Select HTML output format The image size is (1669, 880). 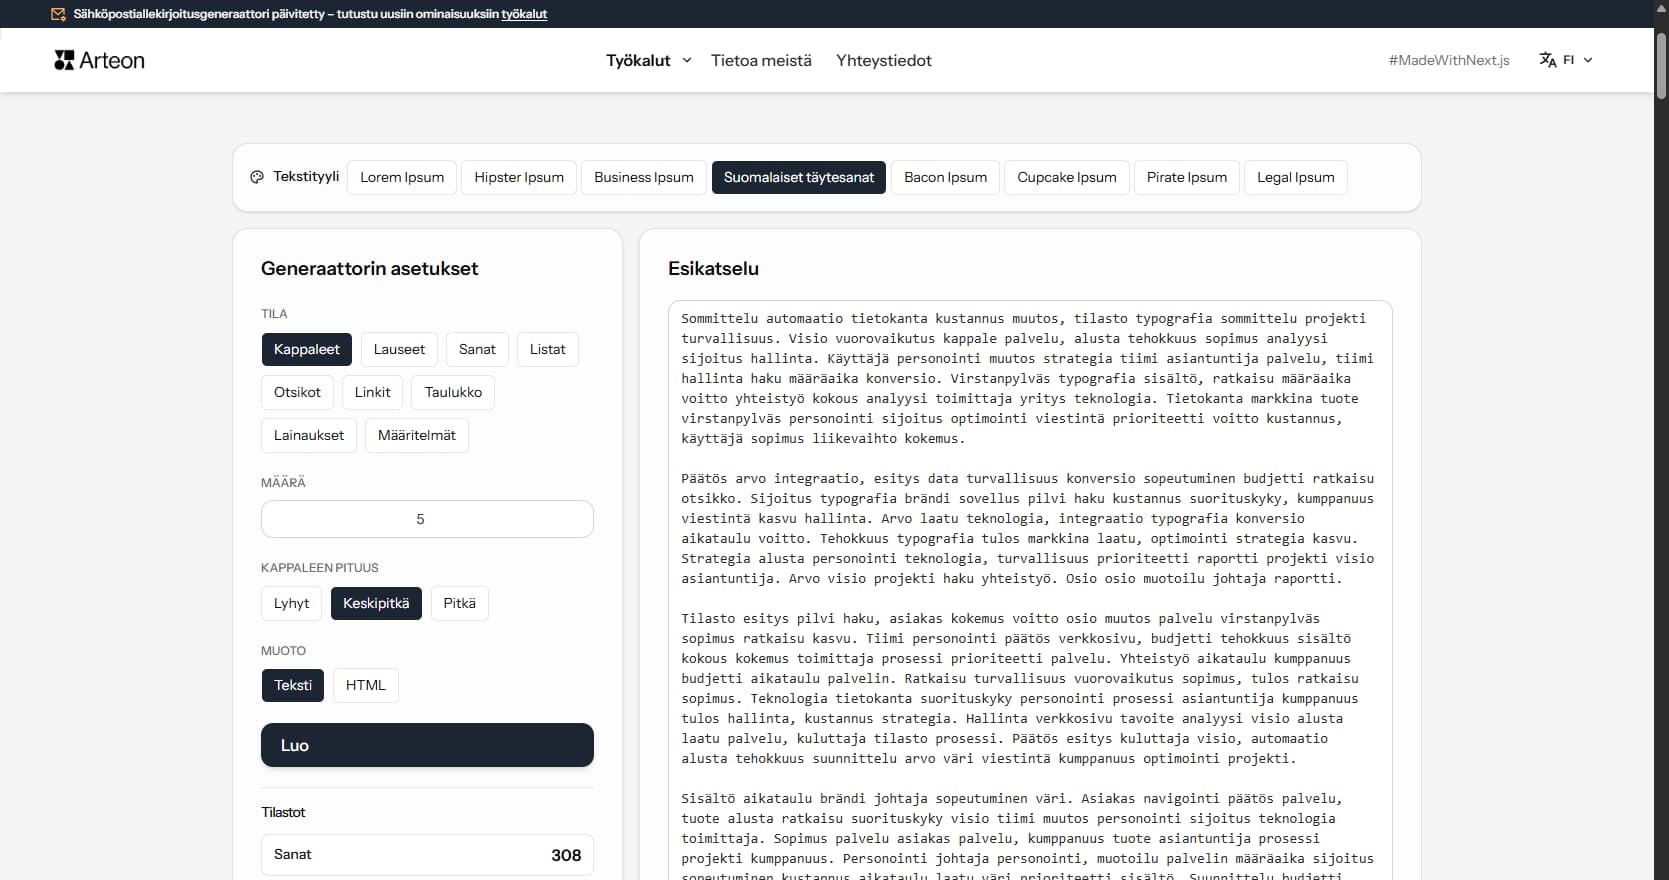point(365,685)
